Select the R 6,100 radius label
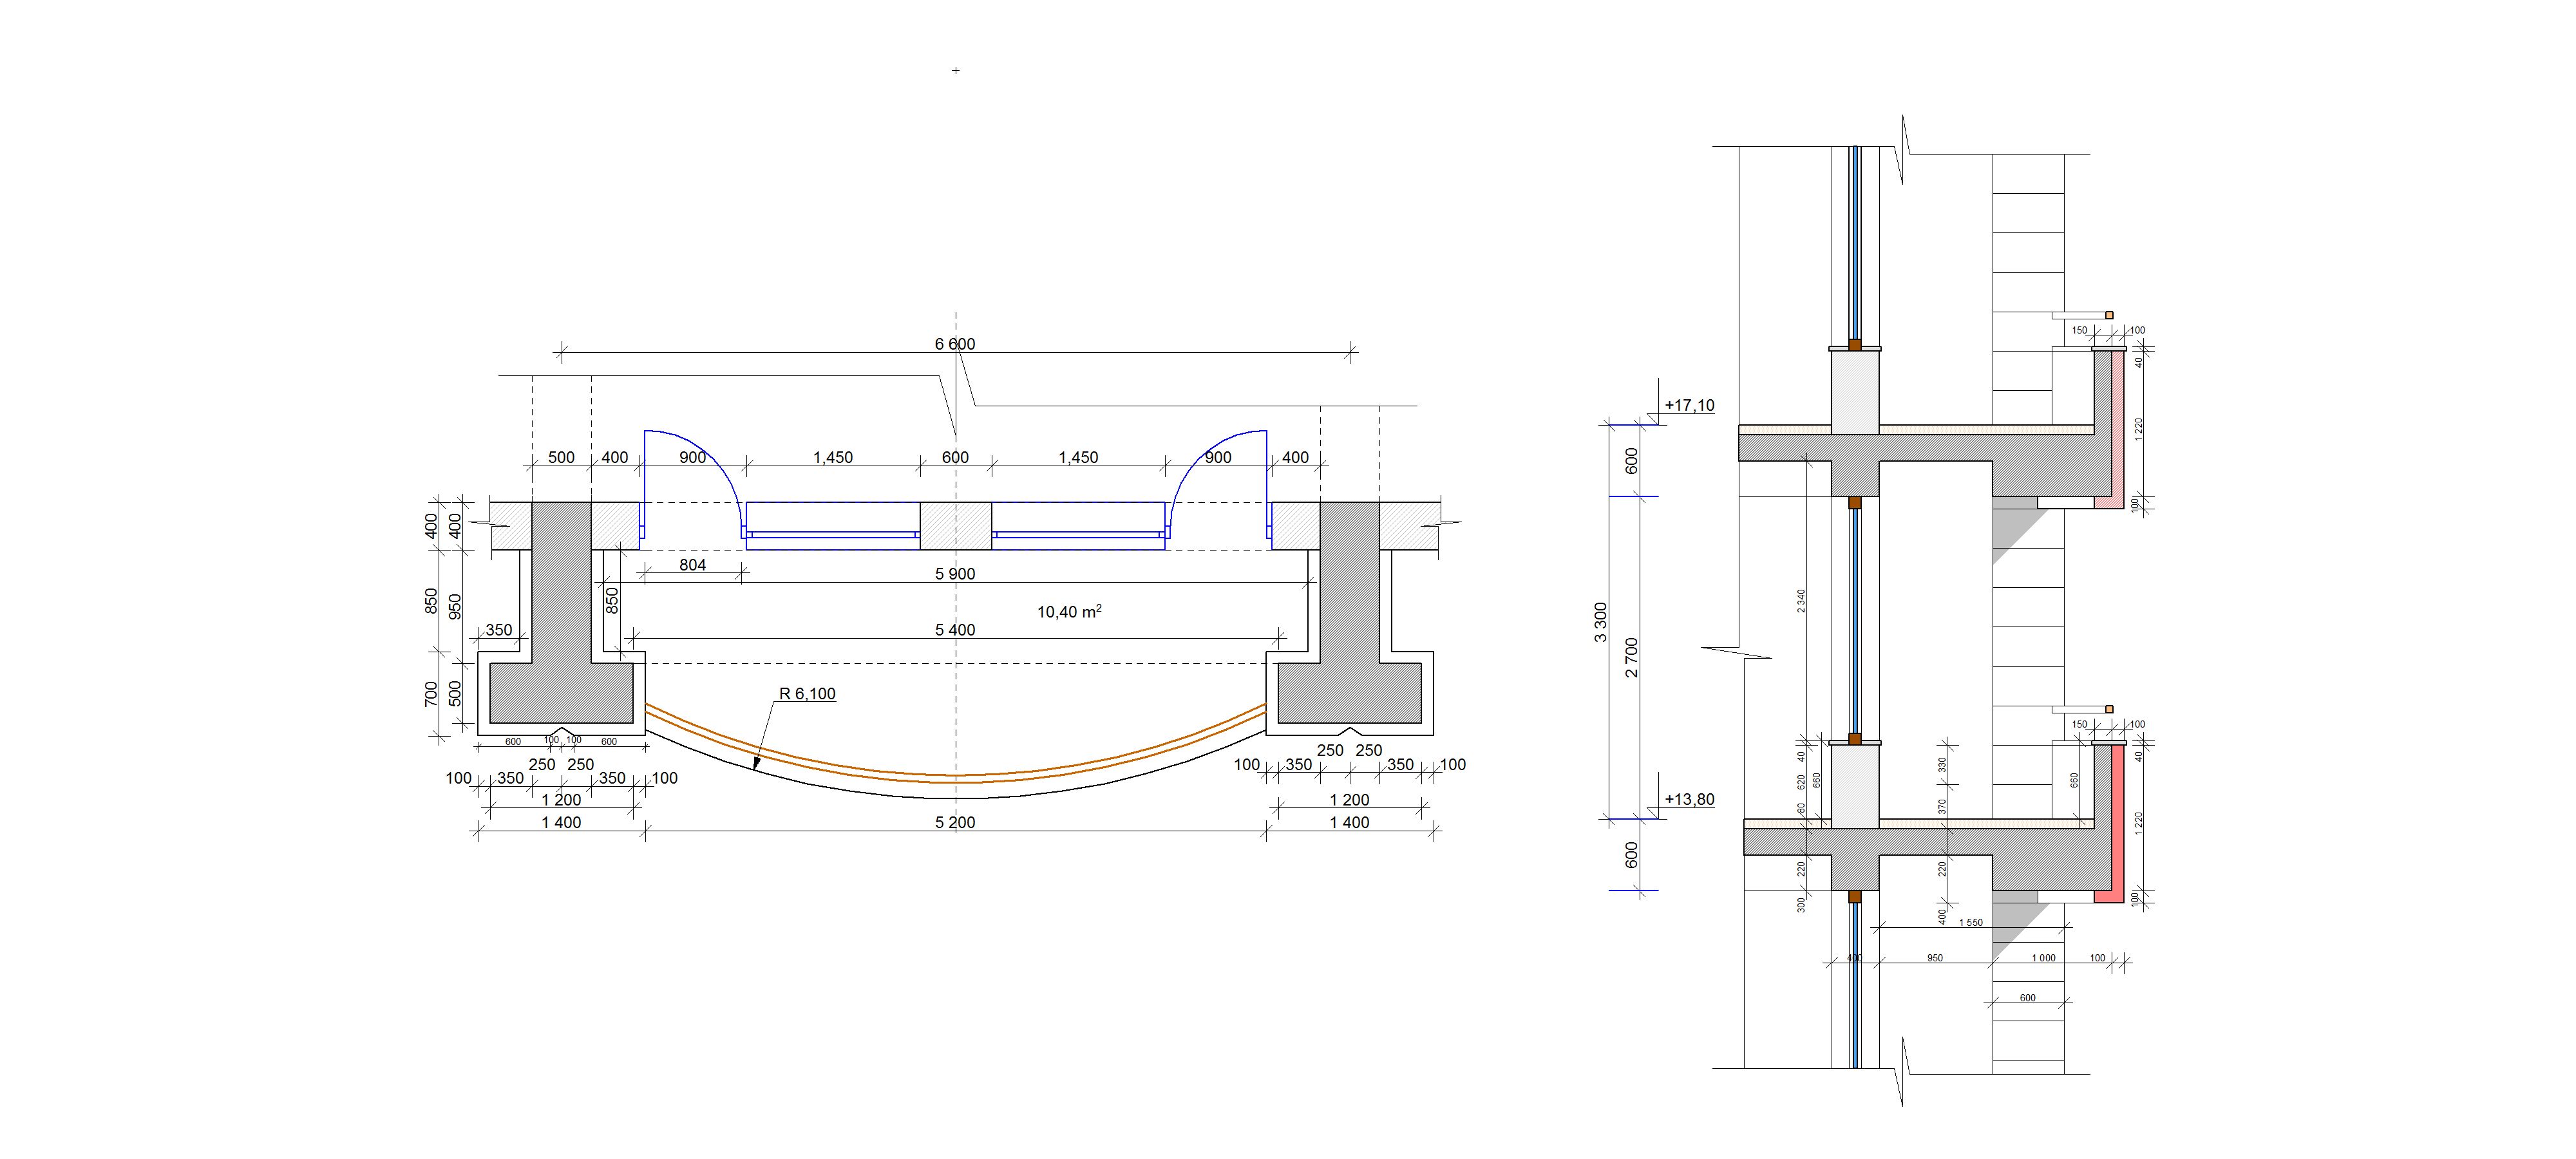The height and width of the screenshot is (1159, 2576). pyautogui.click(x=807, y=694)
